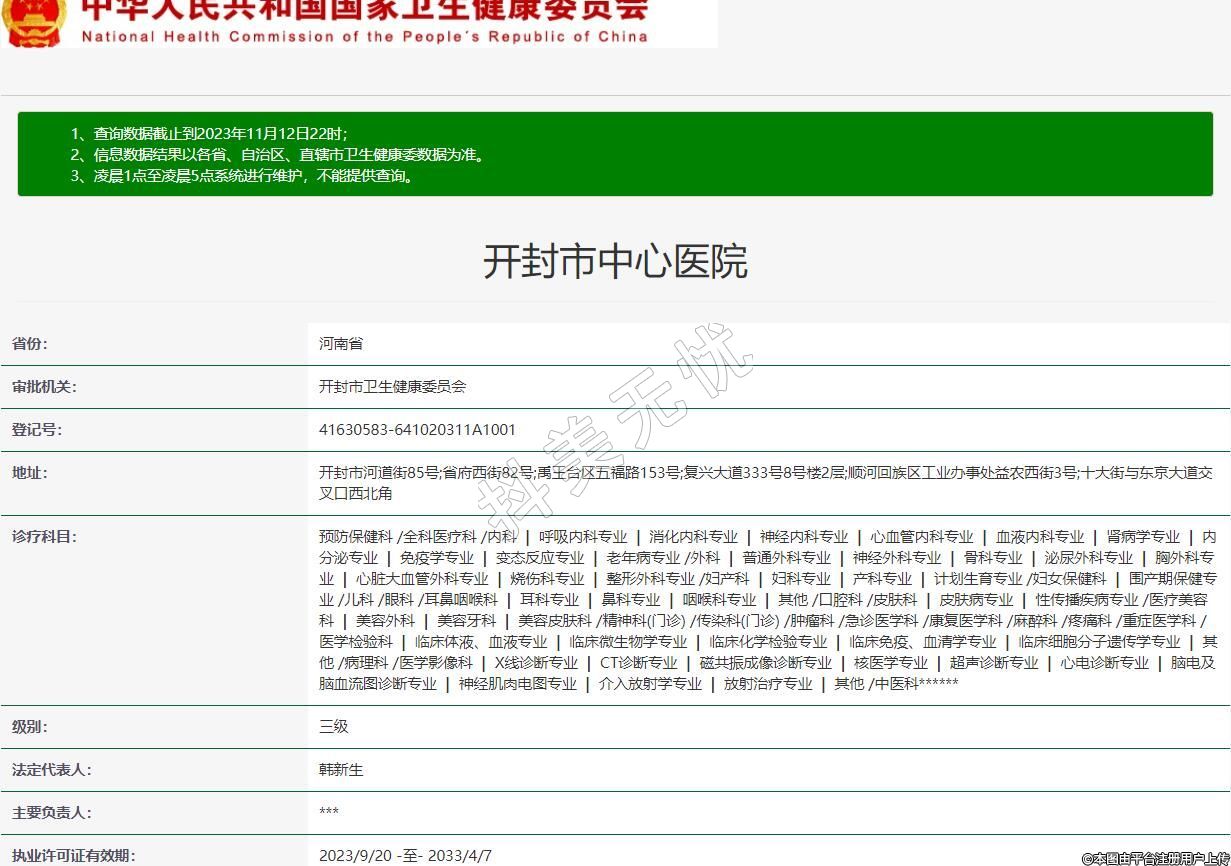Viewport: 1231px width, 866px height.
Task: Click the 主要负责人 row label
Action: point(51,813)
